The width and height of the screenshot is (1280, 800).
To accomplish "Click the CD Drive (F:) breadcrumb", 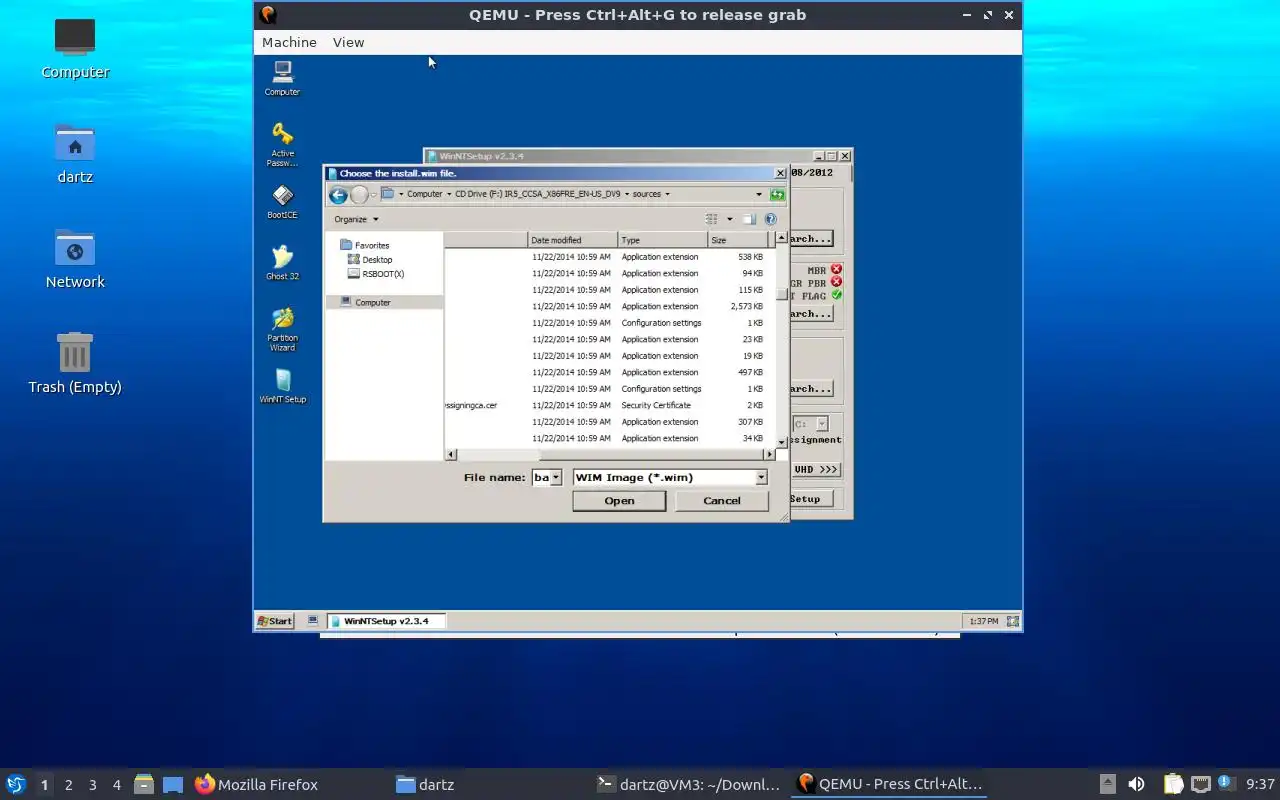I will click(x=538, y=194).
